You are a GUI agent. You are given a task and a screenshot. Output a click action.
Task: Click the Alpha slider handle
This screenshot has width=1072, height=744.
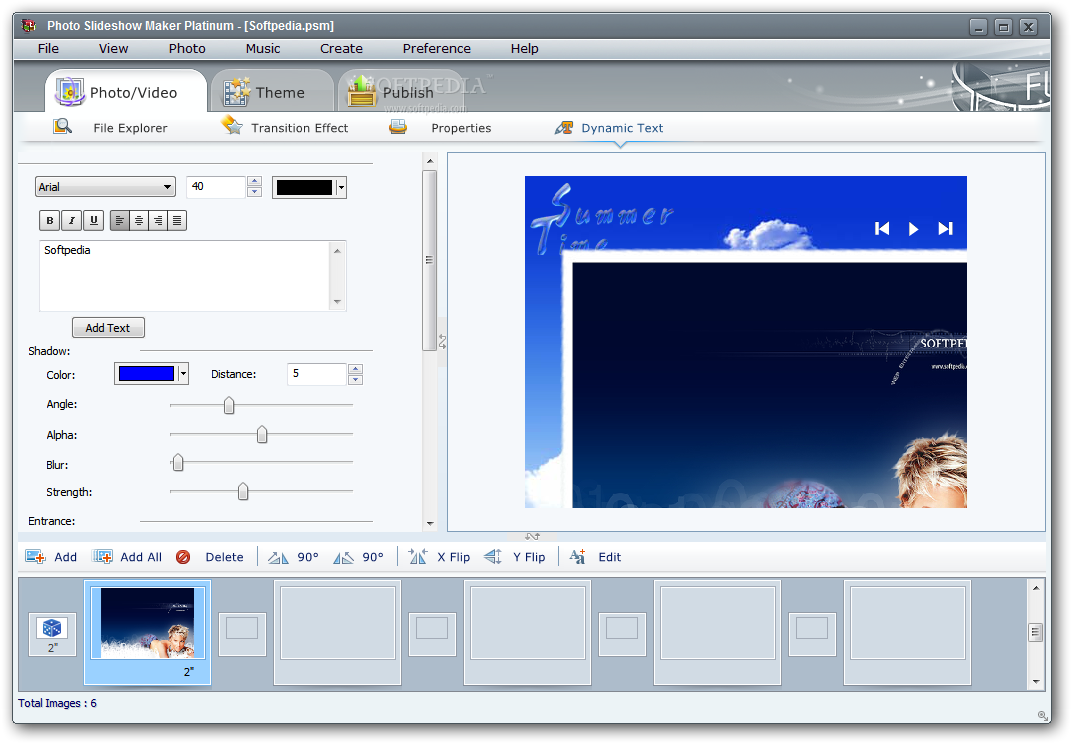(x=262, y=434)
